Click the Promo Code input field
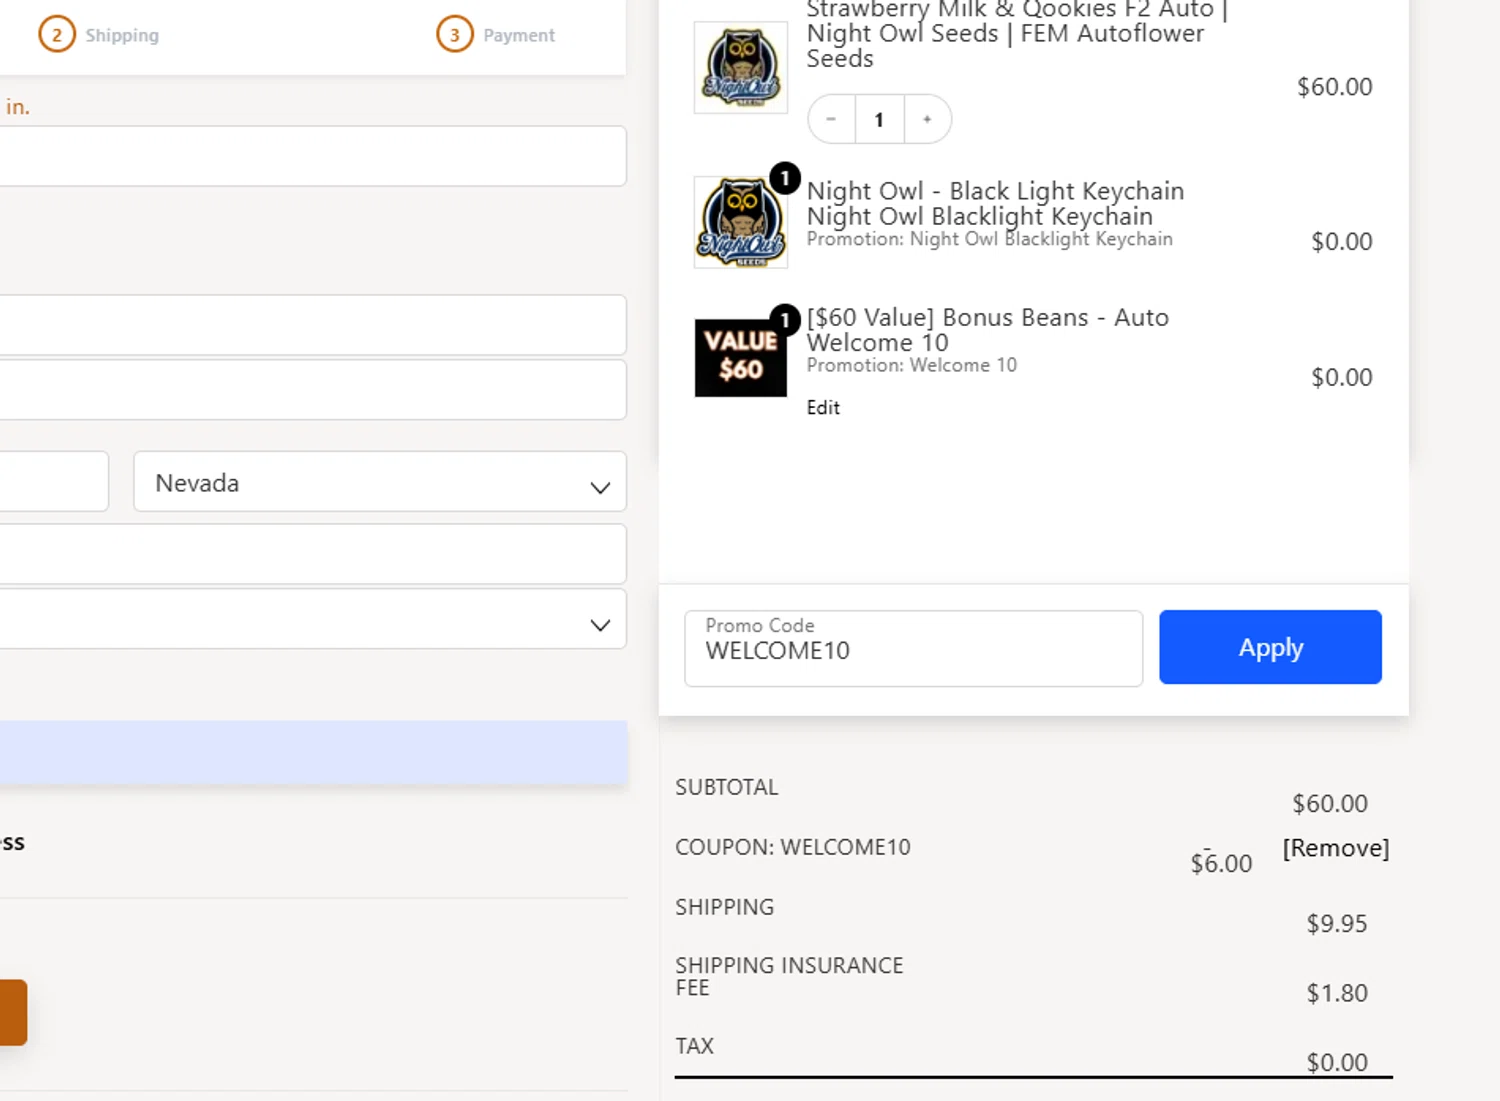The height and width of the screenshot is (1101, 1500). pos(914,648)
